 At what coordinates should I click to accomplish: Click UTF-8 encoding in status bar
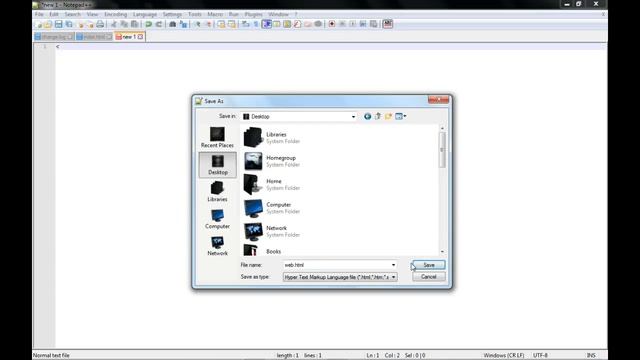click(540, 356)
